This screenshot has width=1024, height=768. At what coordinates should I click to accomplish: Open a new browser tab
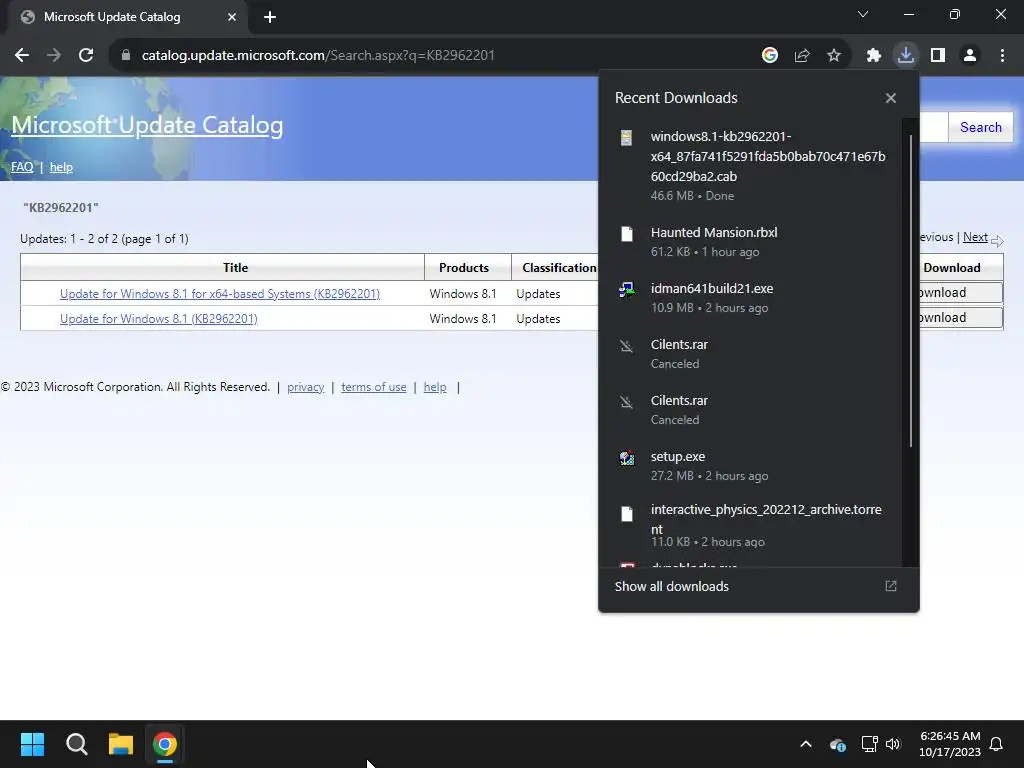(270, 17)
